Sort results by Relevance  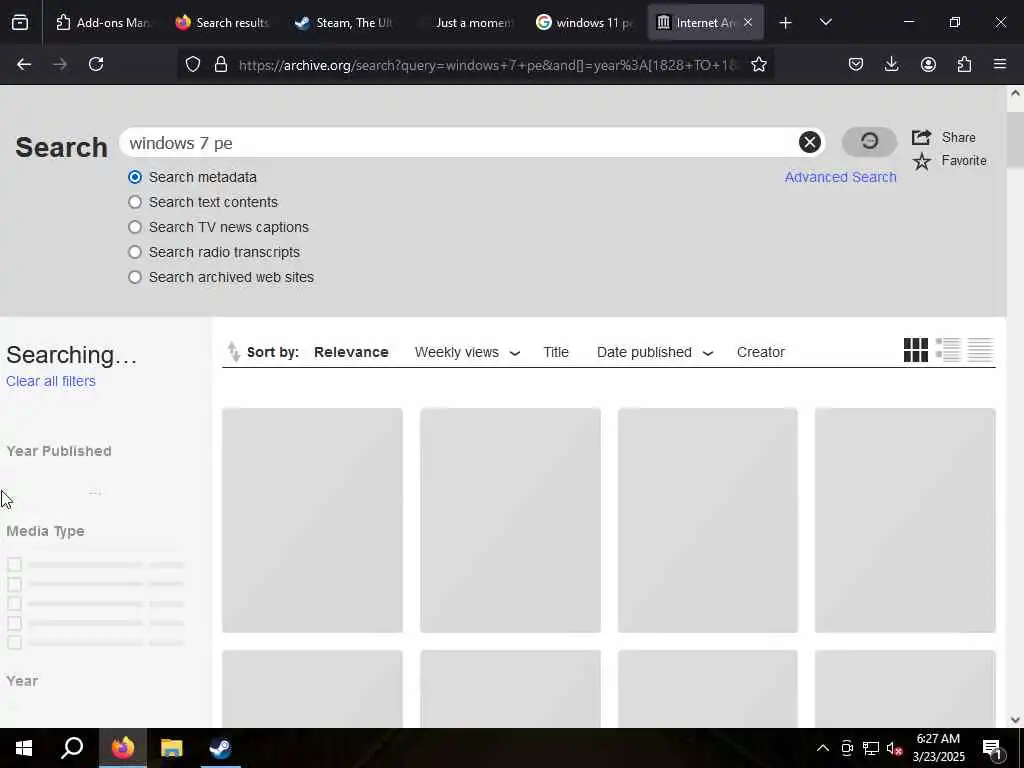[351, 352]
